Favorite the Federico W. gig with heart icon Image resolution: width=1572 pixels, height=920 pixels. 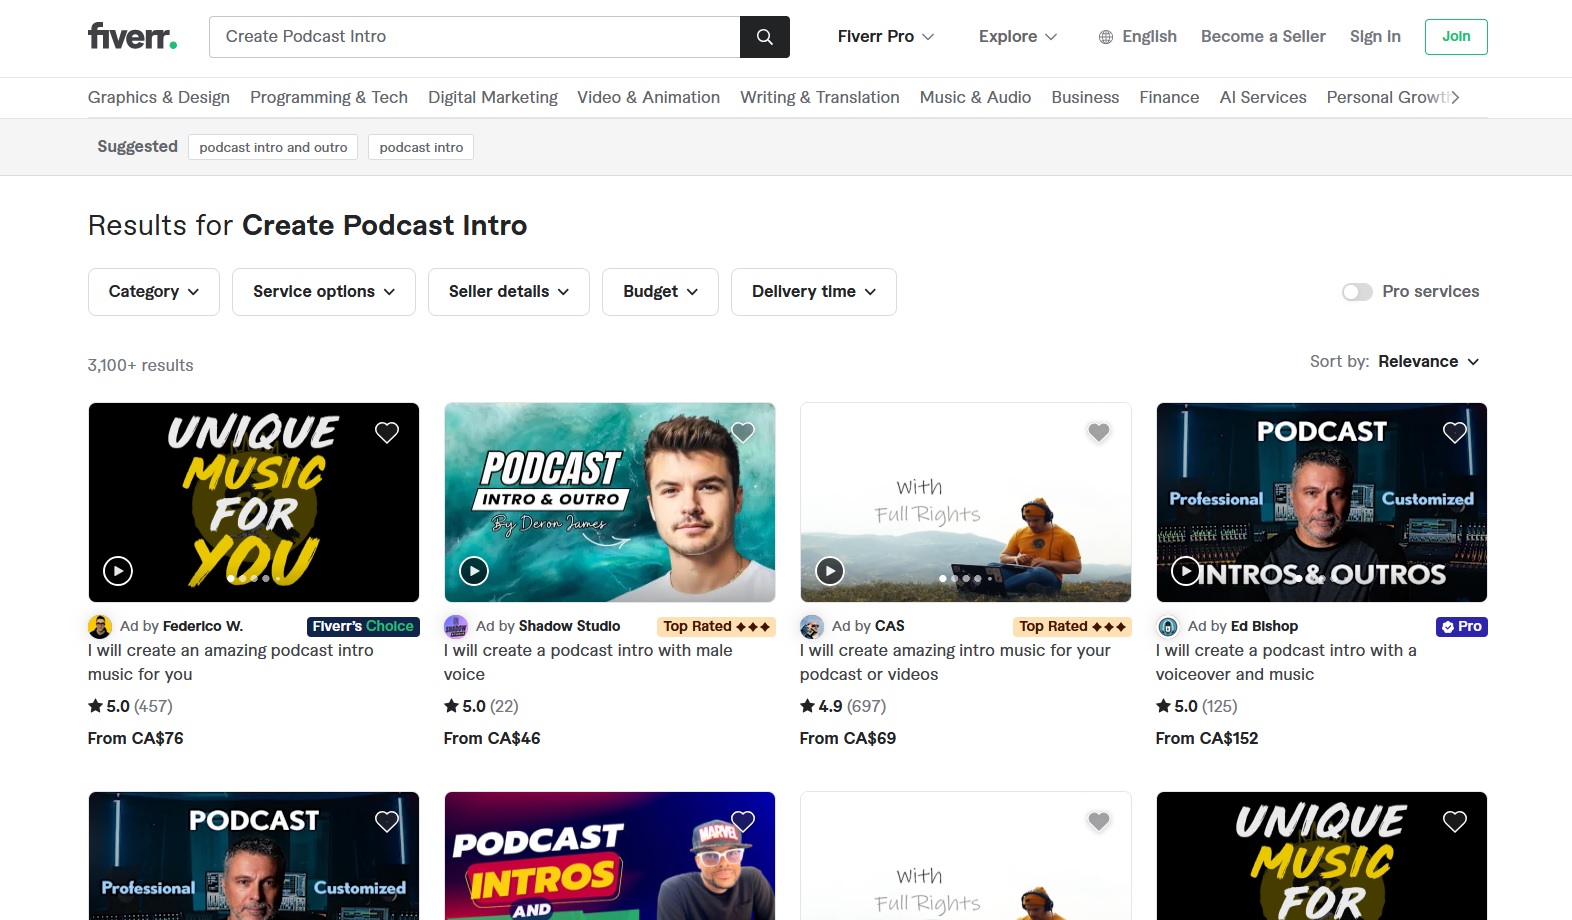(387, 432)
